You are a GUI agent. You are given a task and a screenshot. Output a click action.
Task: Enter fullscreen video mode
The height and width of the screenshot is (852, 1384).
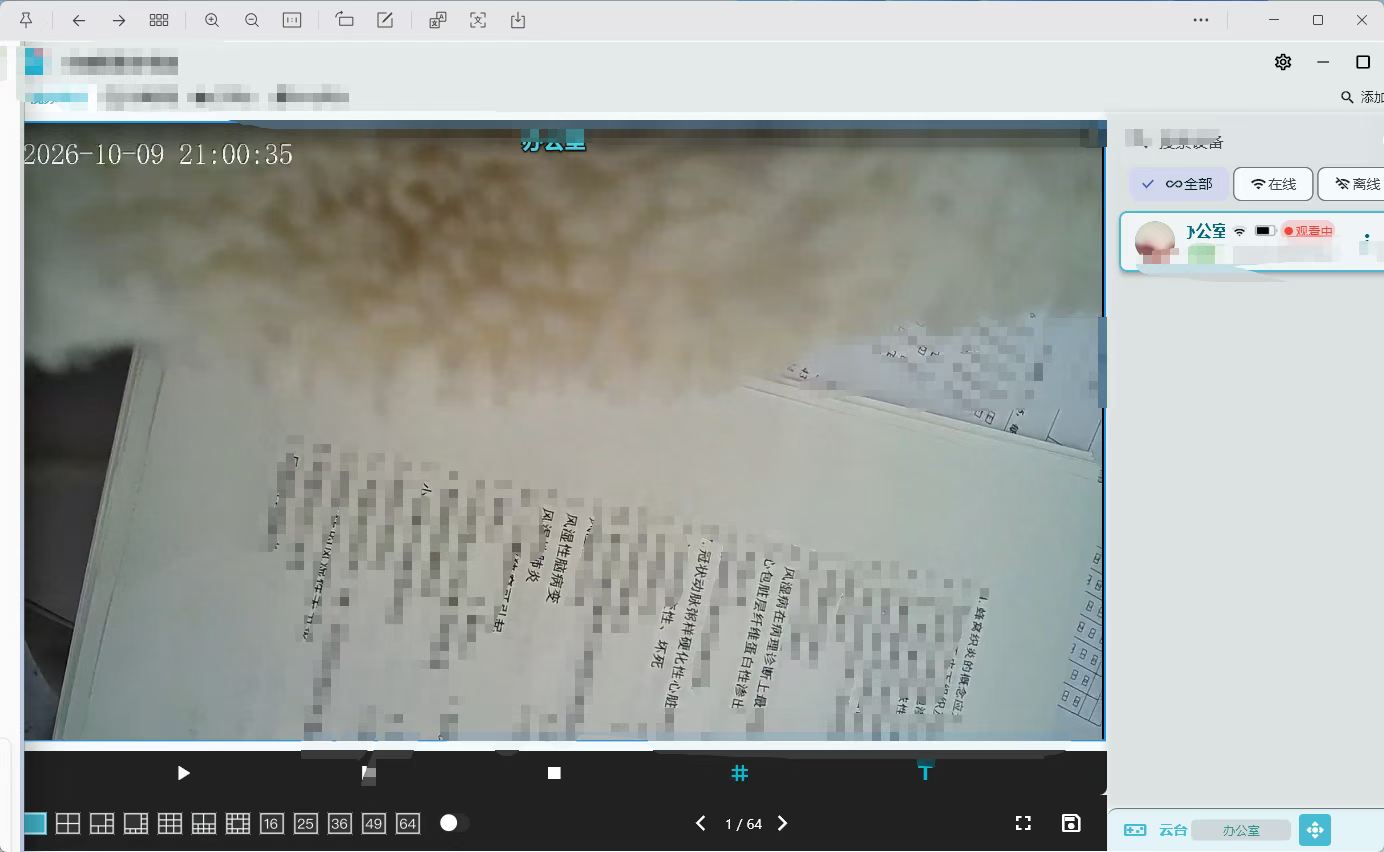tap(1023, 823)
